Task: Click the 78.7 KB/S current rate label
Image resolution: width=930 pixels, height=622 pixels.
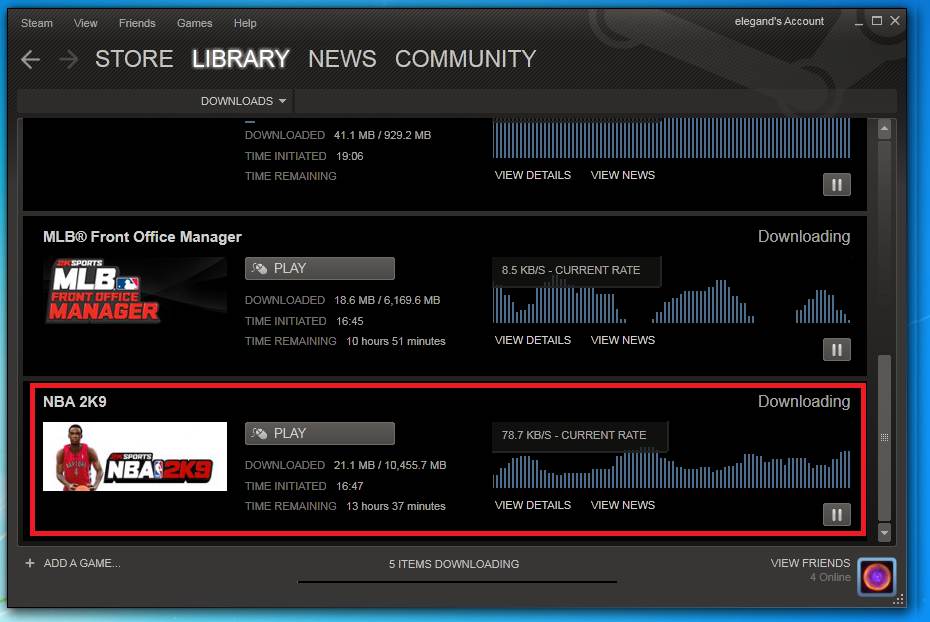Action: tap(574, 435)
